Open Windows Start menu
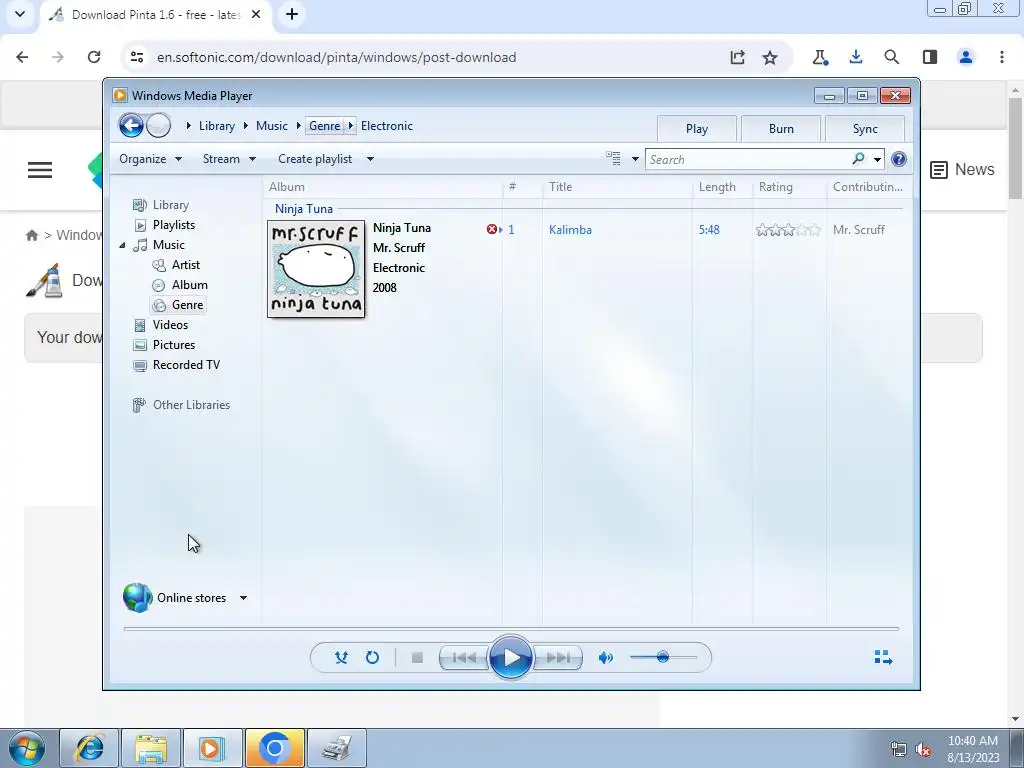 click(25, 748)
